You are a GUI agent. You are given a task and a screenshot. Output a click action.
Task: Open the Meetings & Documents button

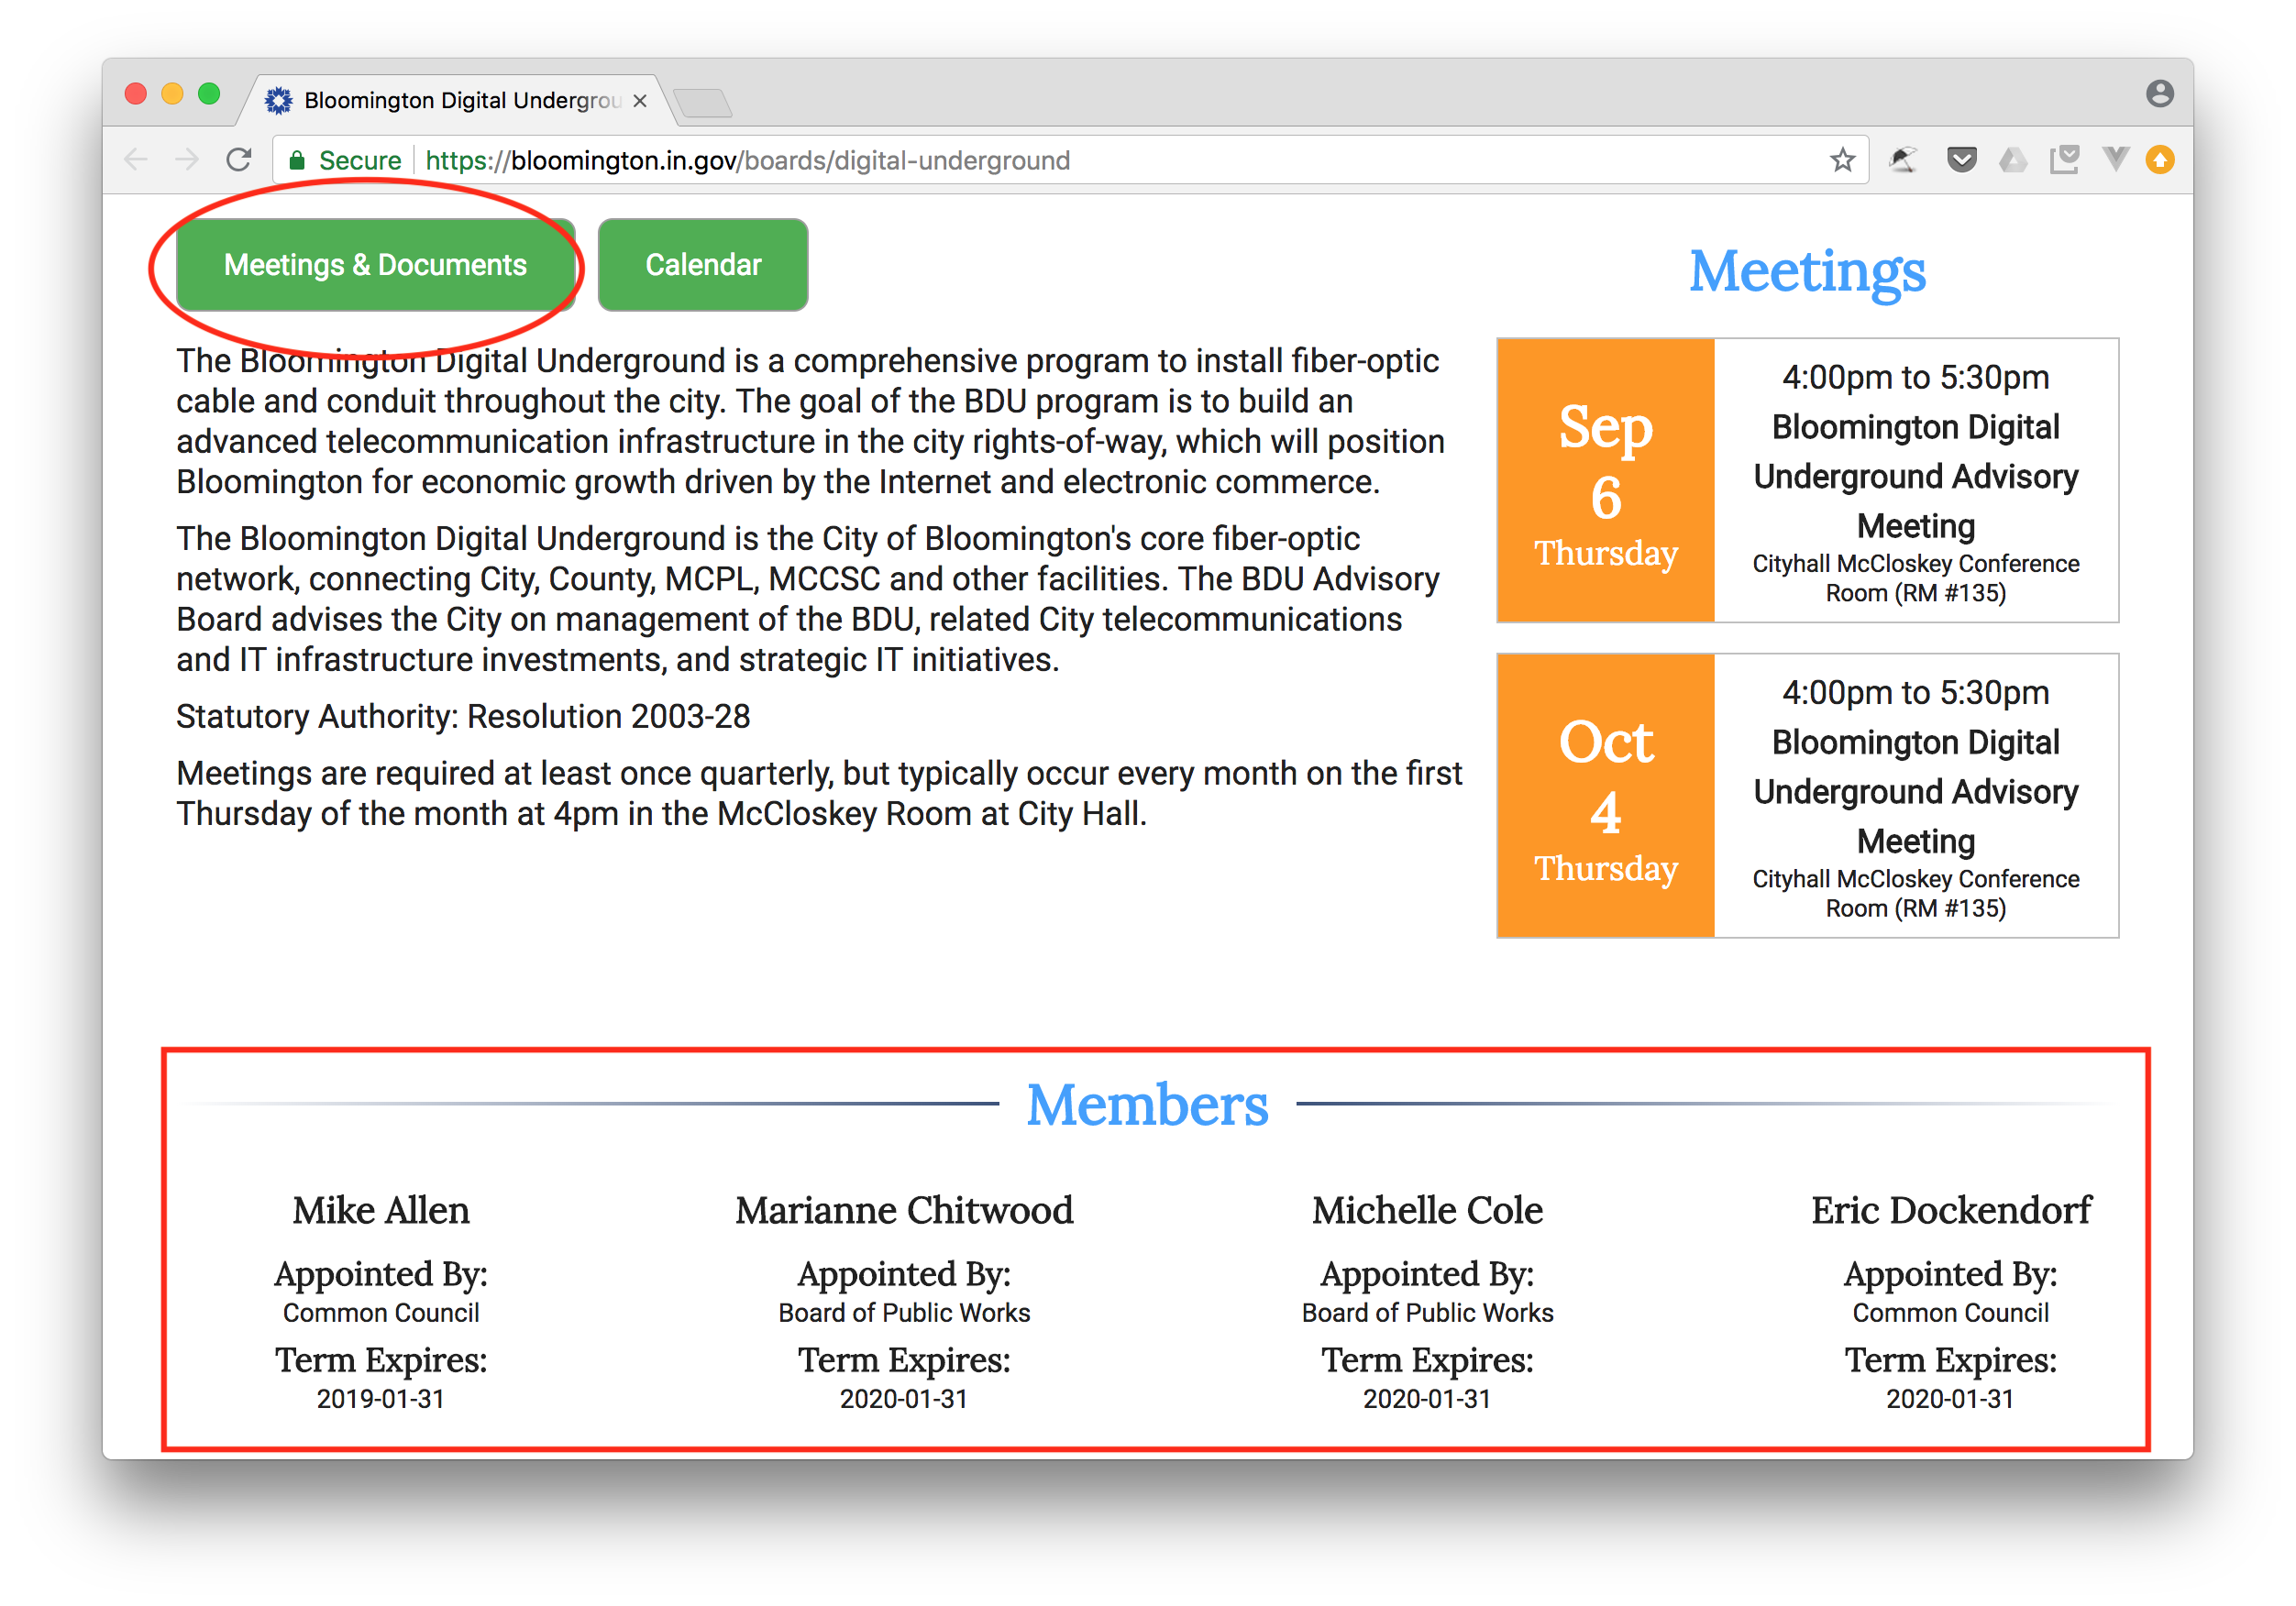pos(375,265)
